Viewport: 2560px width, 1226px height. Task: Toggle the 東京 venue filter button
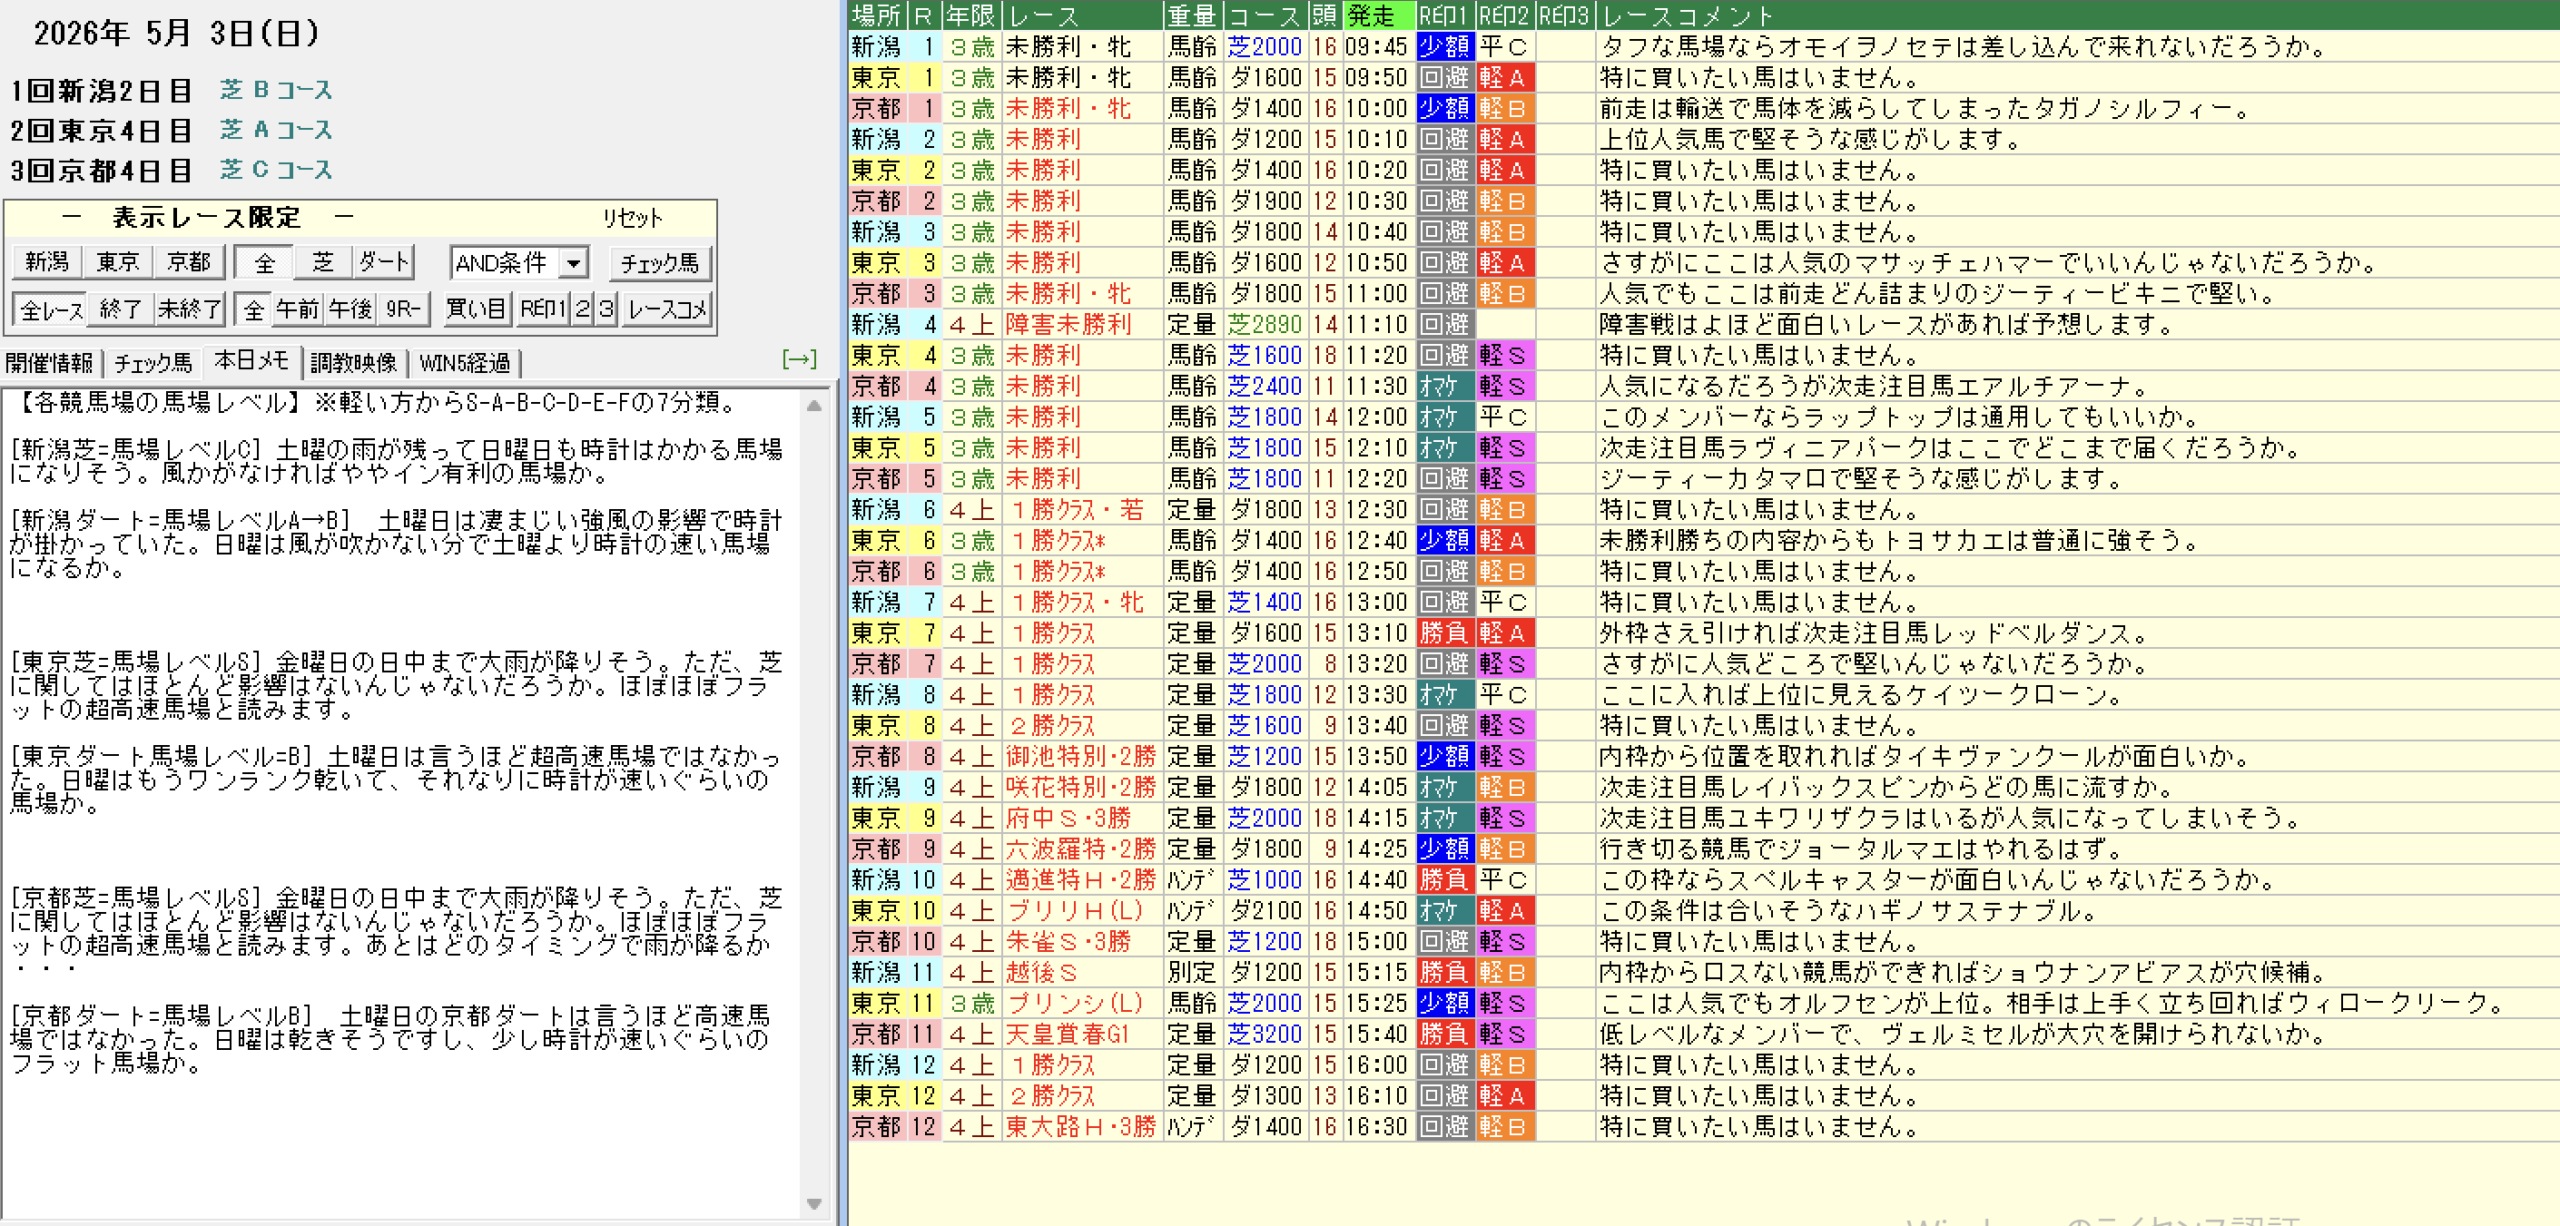tap(118, 263)
